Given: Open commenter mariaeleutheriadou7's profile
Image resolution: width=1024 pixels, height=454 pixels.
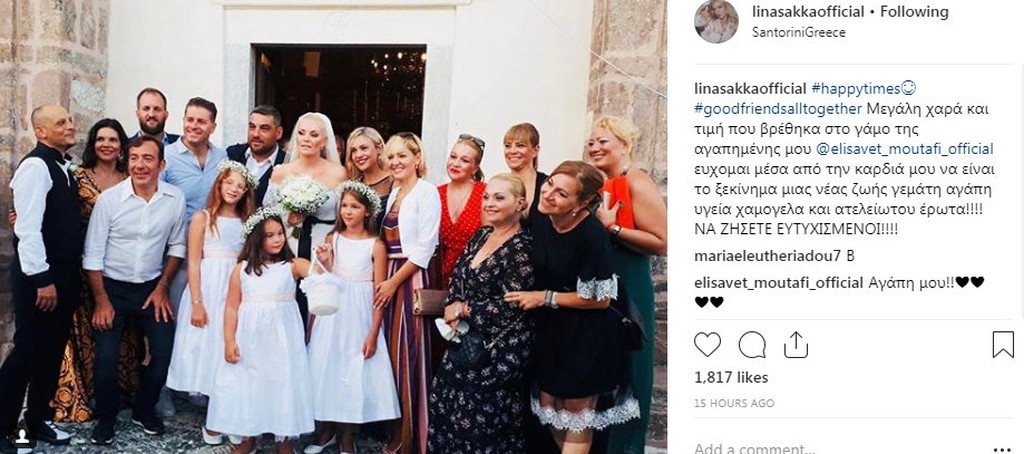Looking at the screenshot, I should 767,256.
